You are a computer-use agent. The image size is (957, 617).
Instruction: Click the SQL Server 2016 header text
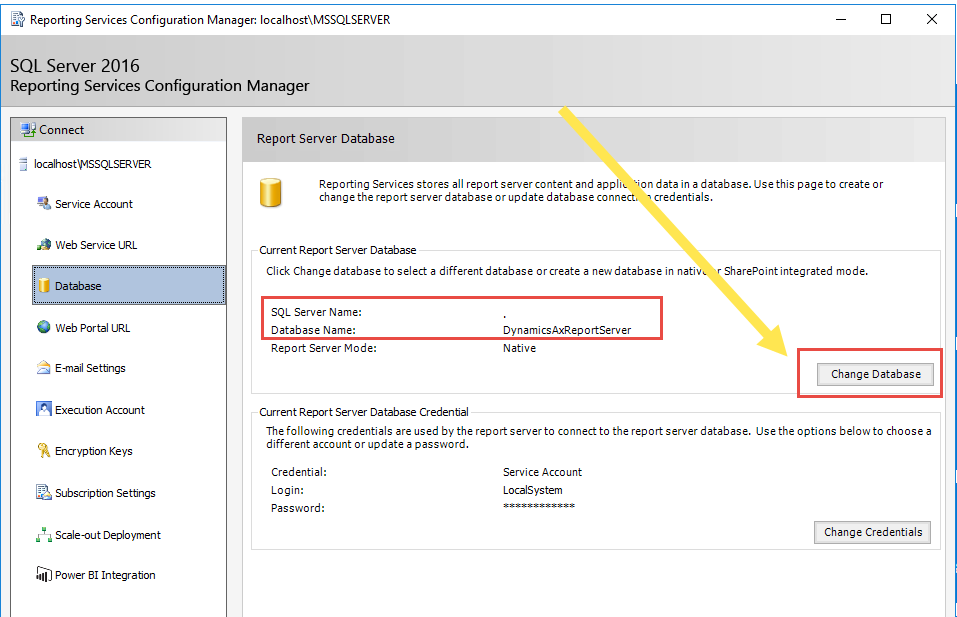pyautogui.click(x=74, y=65)
